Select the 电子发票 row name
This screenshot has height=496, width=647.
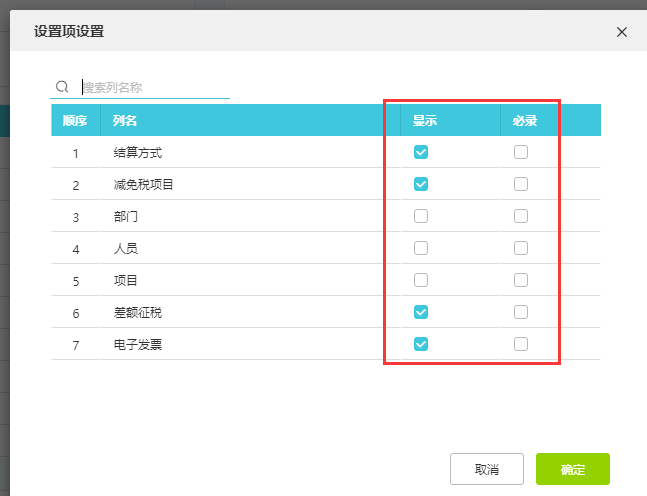click(x=137, y=345)
